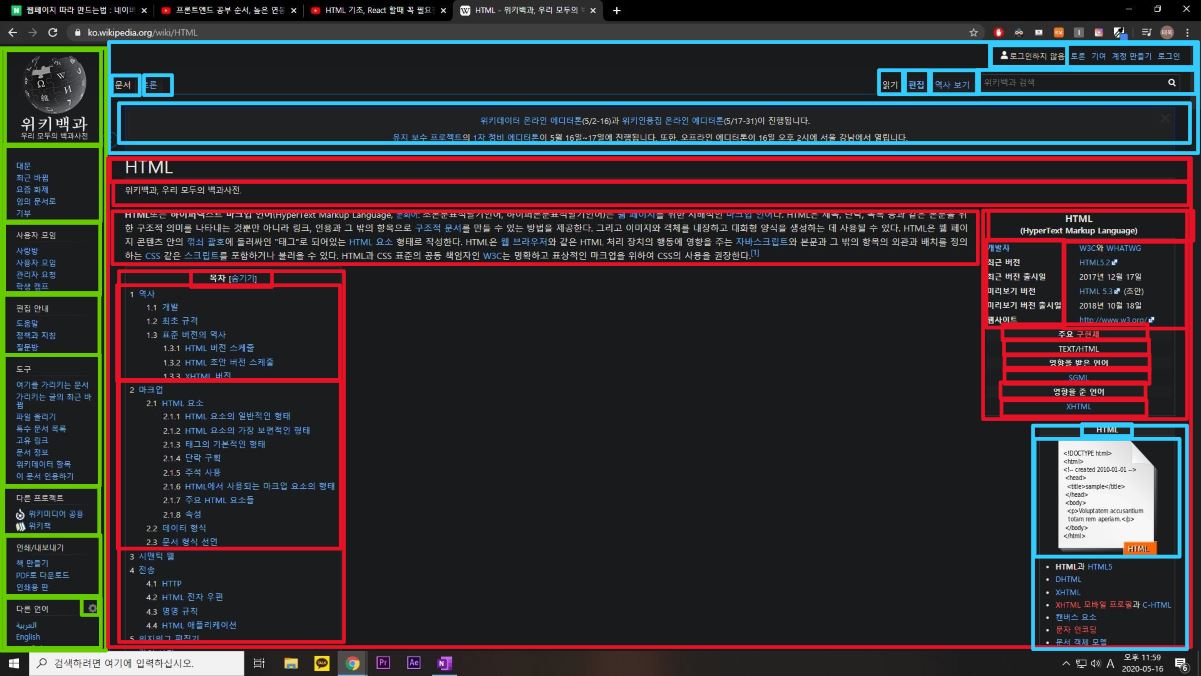Open the DHTML link in the side list
The height and width of the screenshot is (676, 1201).
tap(1068, 579)
